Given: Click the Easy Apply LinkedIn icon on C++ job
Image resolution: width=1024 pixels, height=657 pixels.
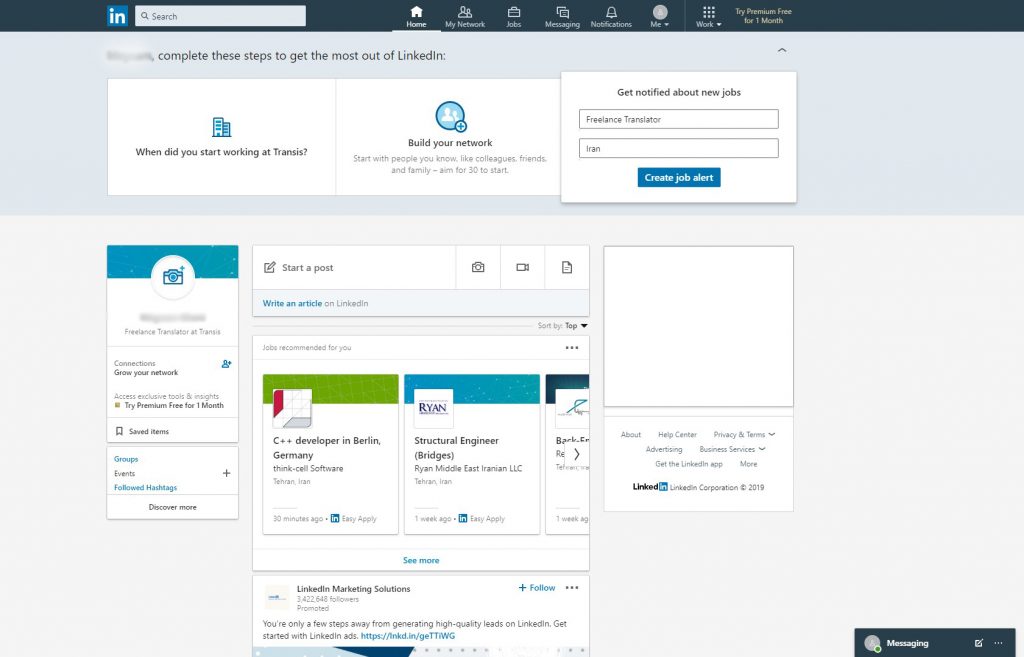Looking at the screenshot, I should (335, 519).
